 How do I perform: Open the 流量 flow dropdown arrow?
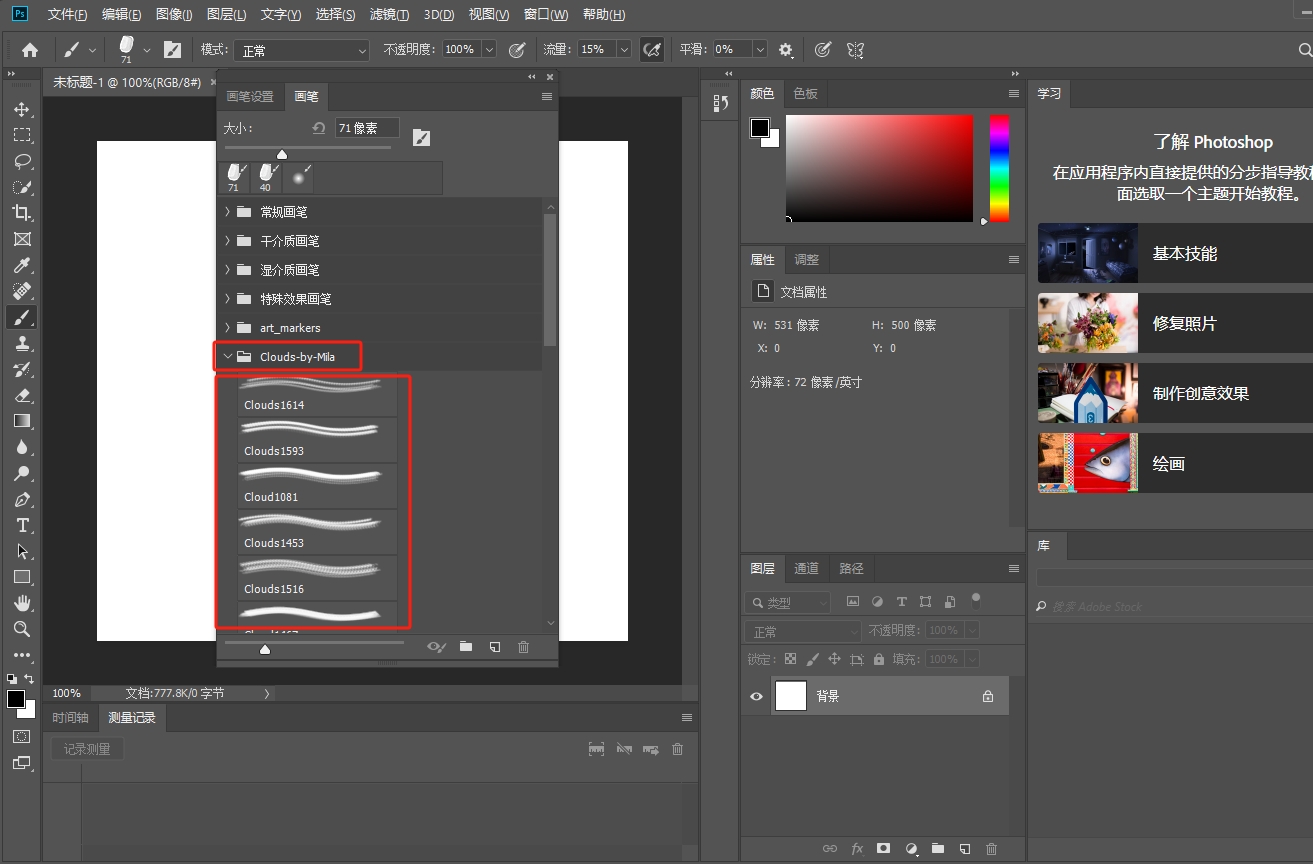point(624,49)
